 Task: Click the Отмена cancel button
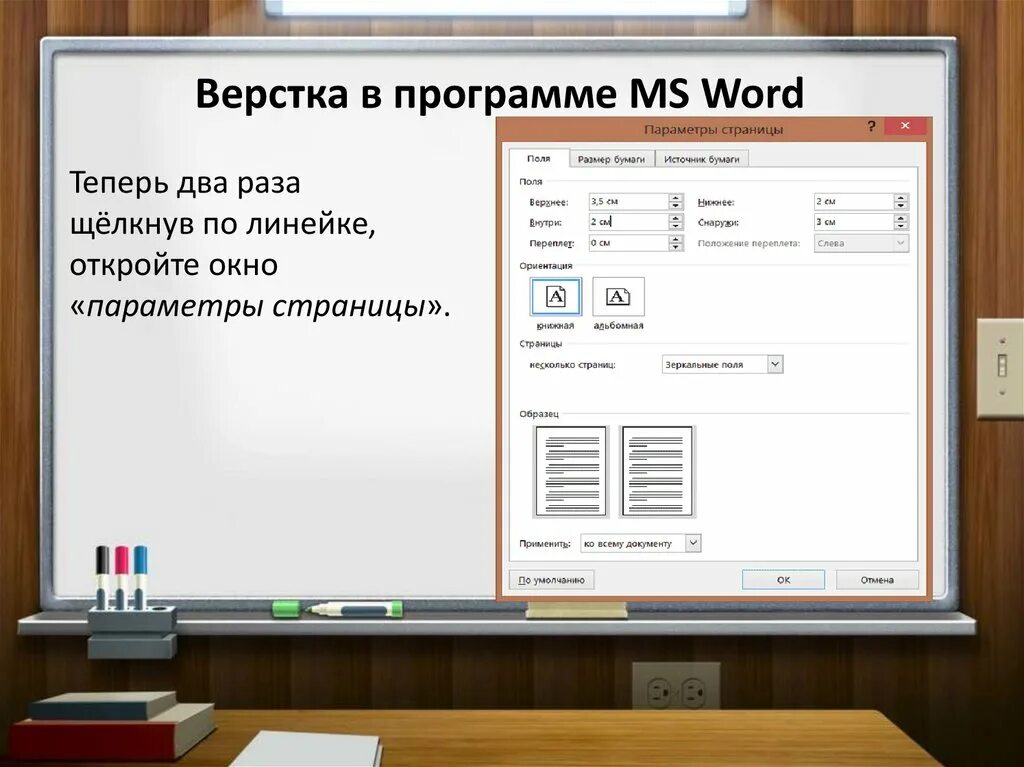coord(876,579)
